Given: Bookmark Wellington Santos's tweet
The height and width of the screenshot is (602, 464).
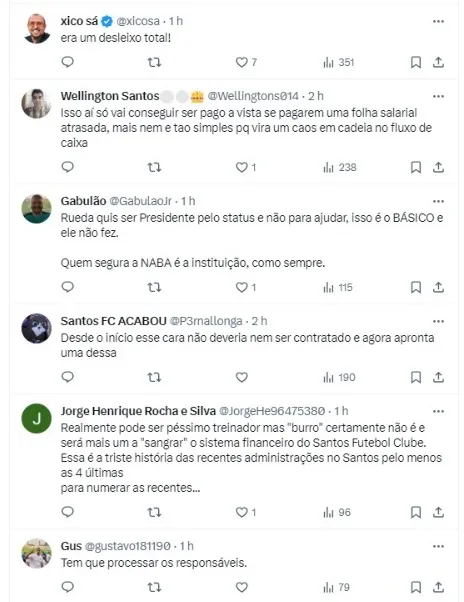Looking at the screenshot, I should click(416, 167).
